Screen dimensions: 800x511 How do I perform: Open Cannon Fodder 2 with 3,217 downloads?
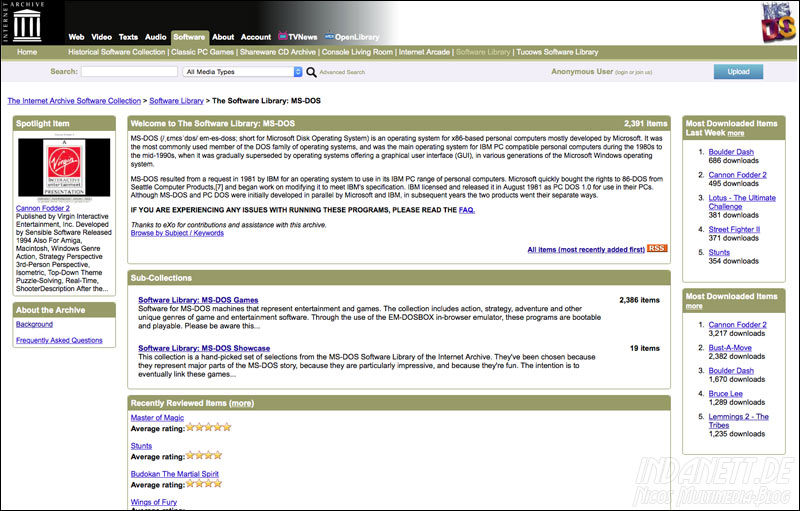[737, 325]
